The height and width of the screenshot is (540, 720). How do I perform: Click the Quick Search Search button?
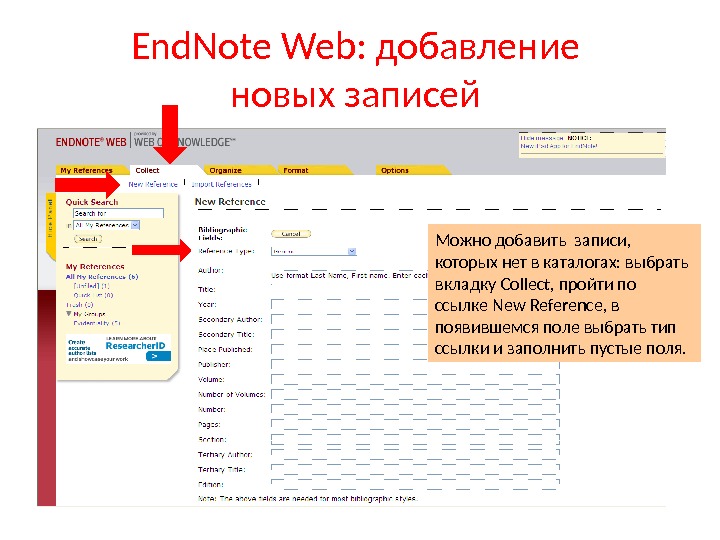pos(88,239)
